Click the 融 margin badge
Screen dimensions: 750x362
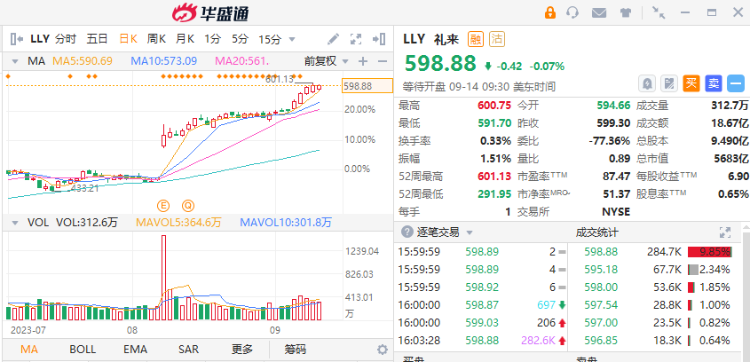[476, 39]
